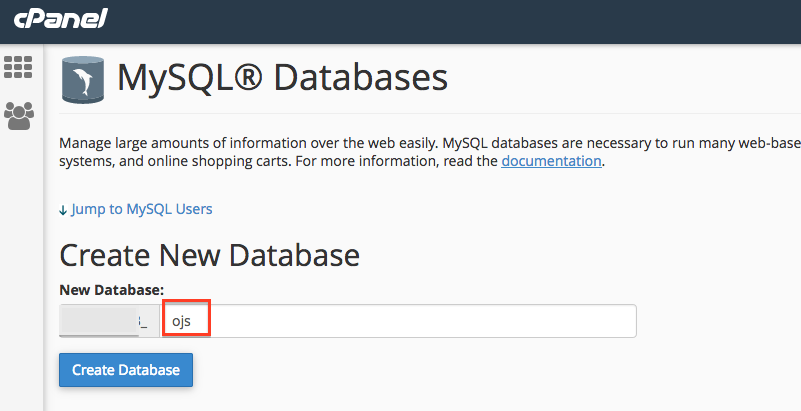This screenshot has width=801, height=411.
Task: Click the New Database field label
Action: pyautogui.click(x=111, y=289)
